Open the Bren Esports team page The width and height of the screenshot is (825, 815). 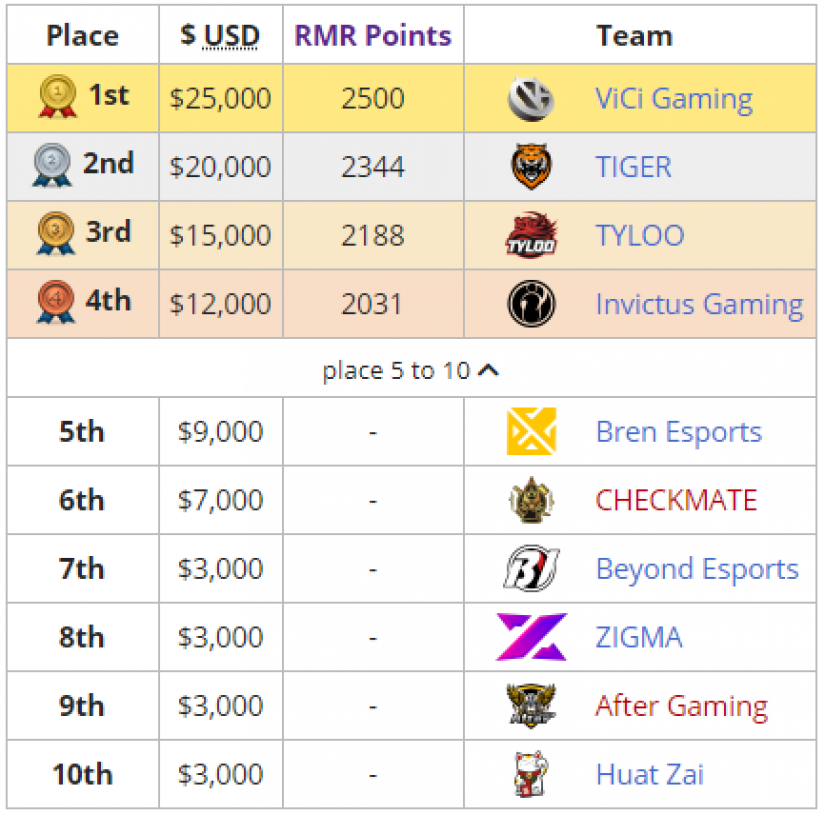679,432
